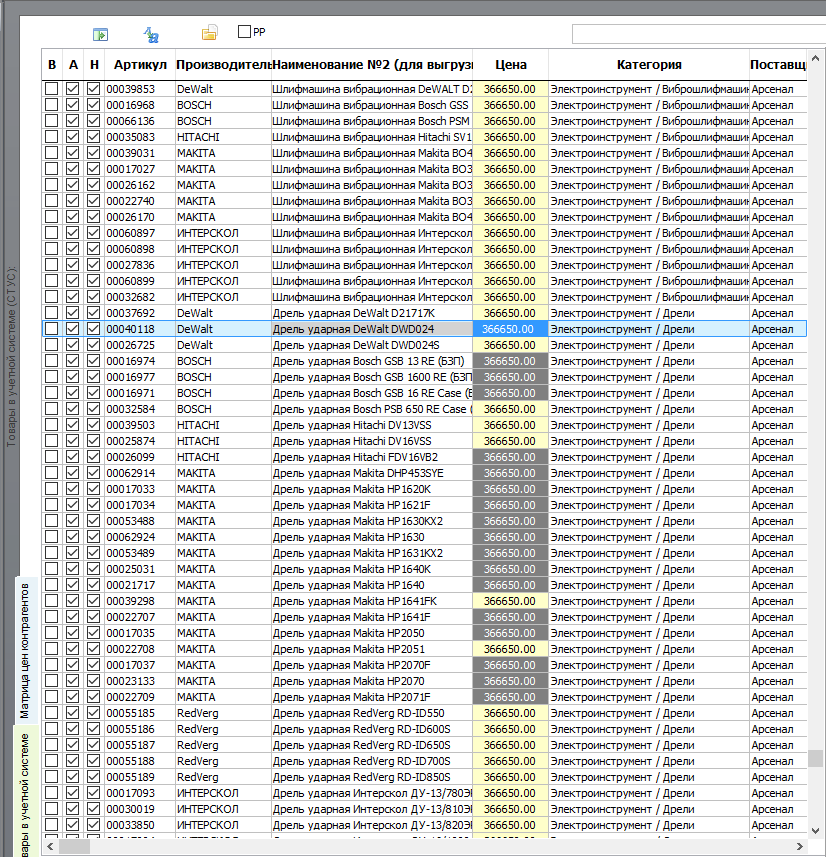Click the find and replace letters icon
The height and width of the screenshot is (857, 826).
pos(151,35)
